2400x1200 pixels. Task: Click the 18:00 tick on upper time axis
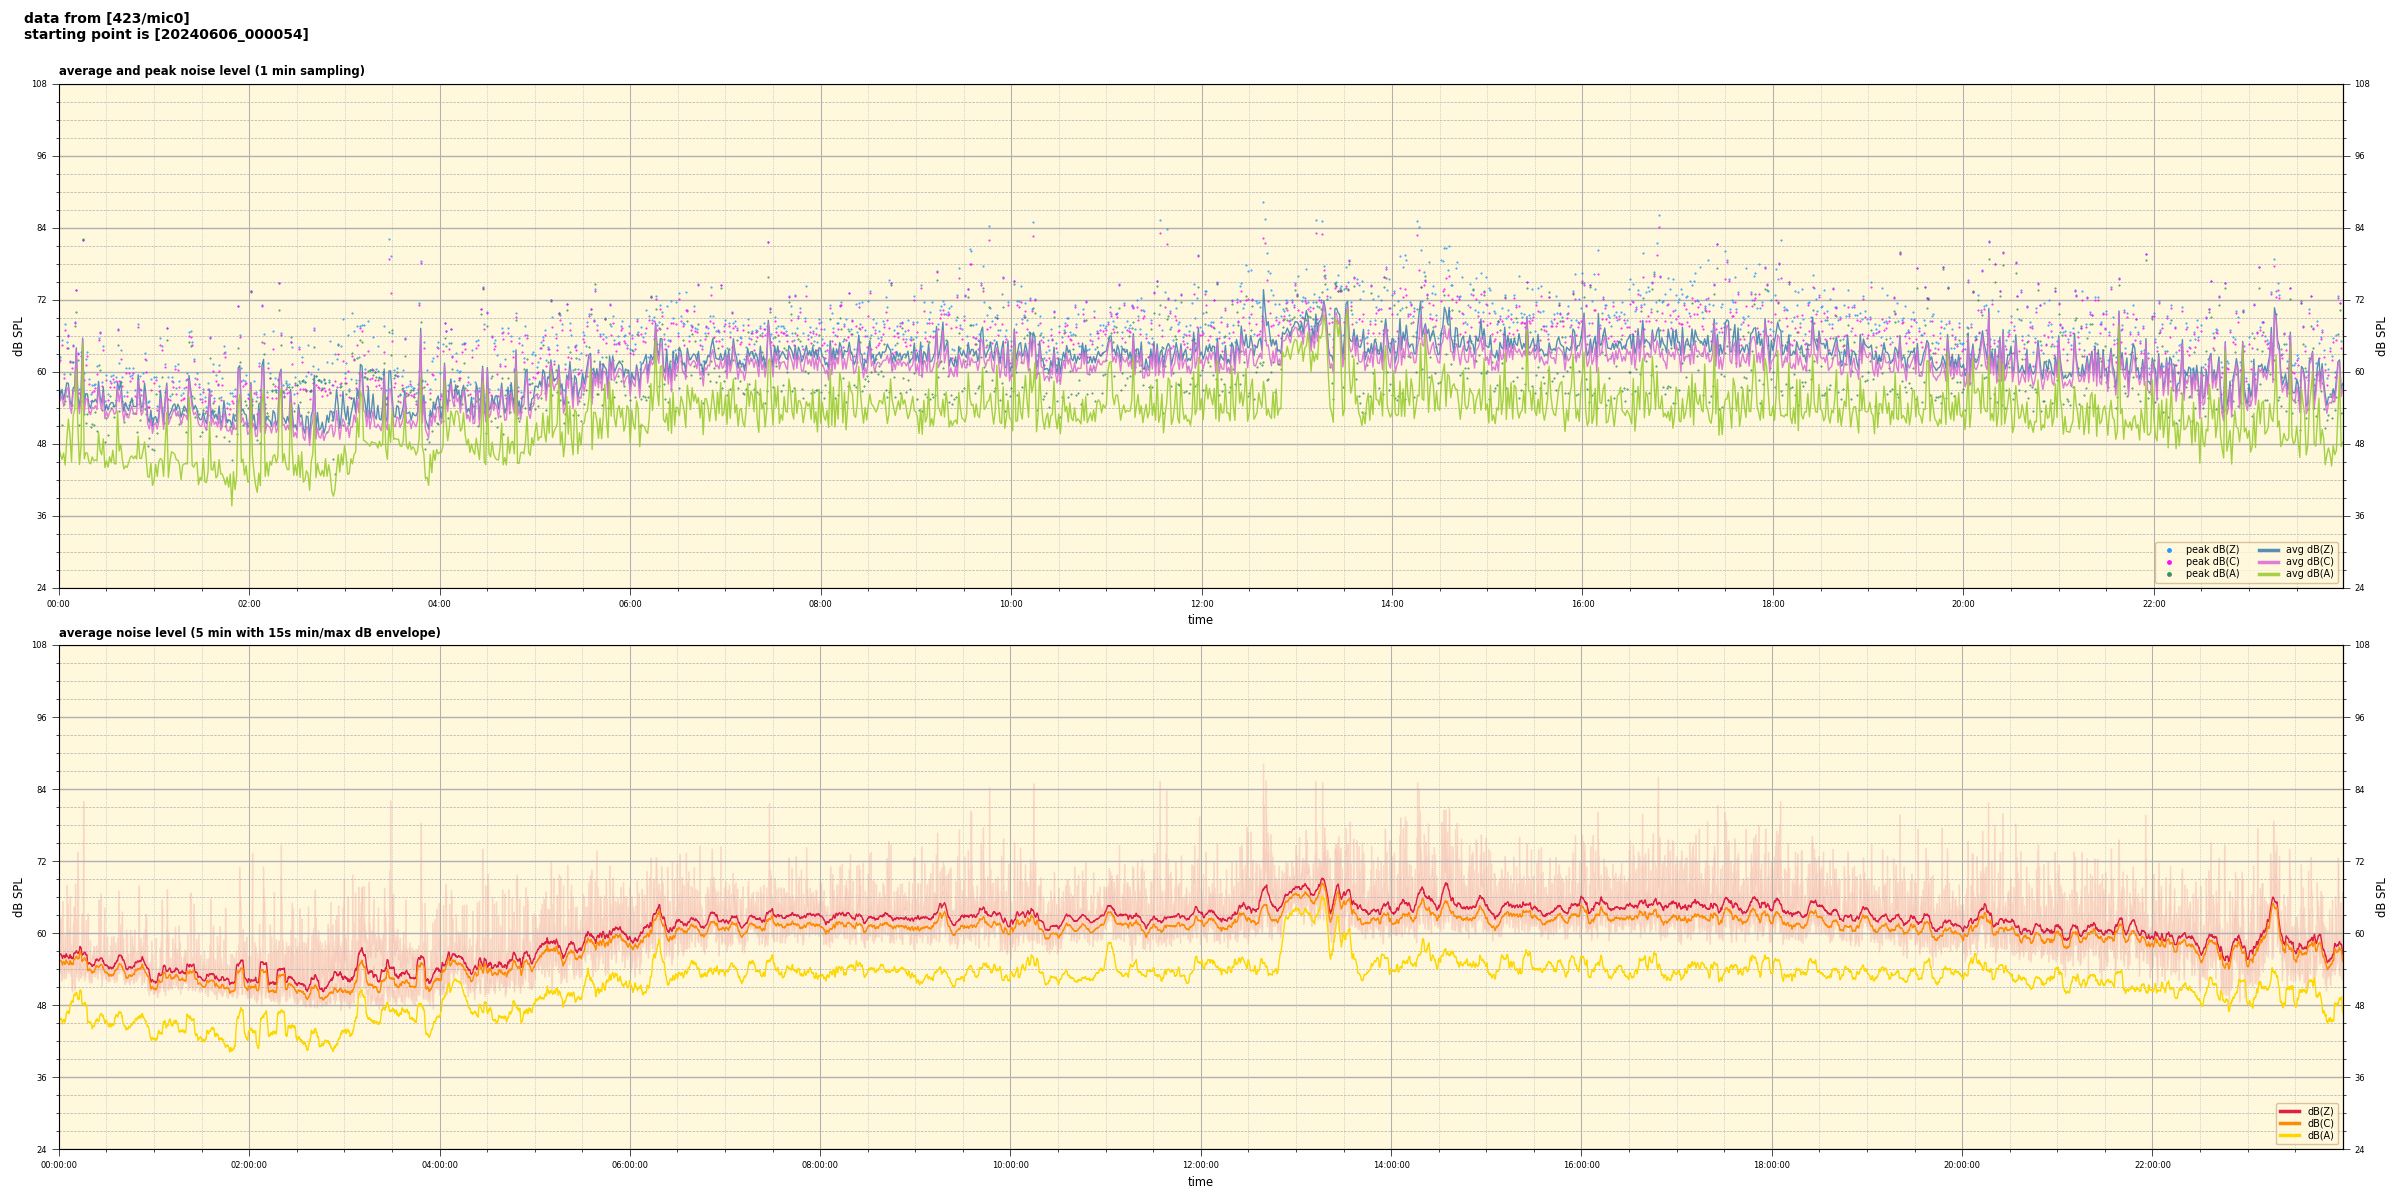click(x=1772, y=604)
